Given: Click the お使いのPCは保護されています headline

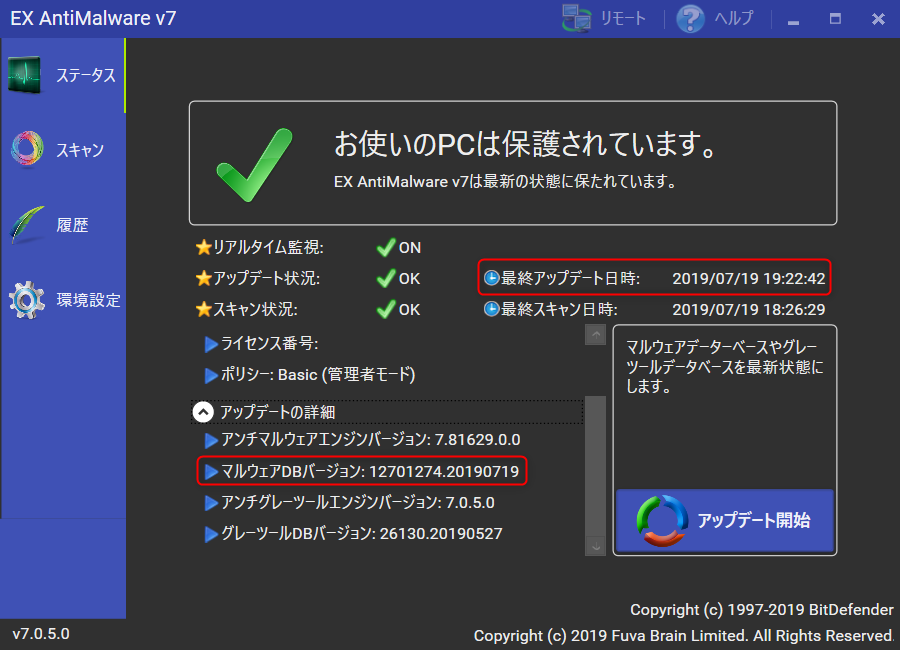Looking at the screenshot, I should [525, 144].
